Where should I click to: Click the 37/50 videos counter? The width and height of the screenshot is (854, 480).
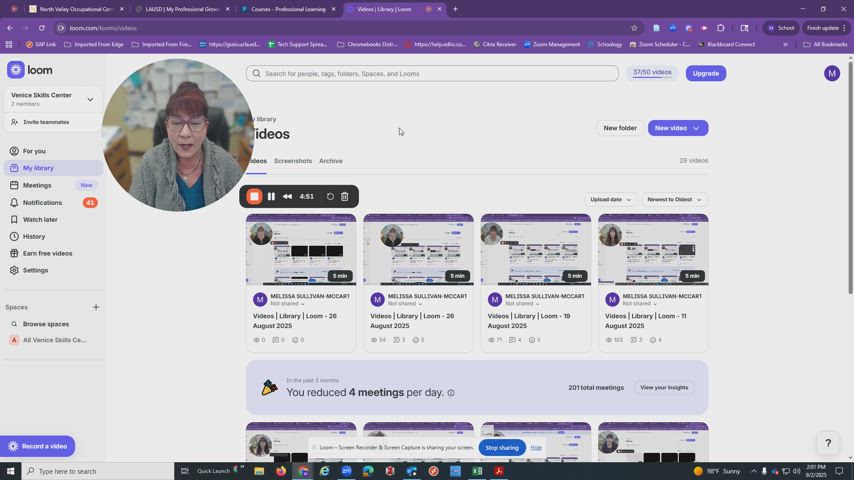(x=652, y=72)
